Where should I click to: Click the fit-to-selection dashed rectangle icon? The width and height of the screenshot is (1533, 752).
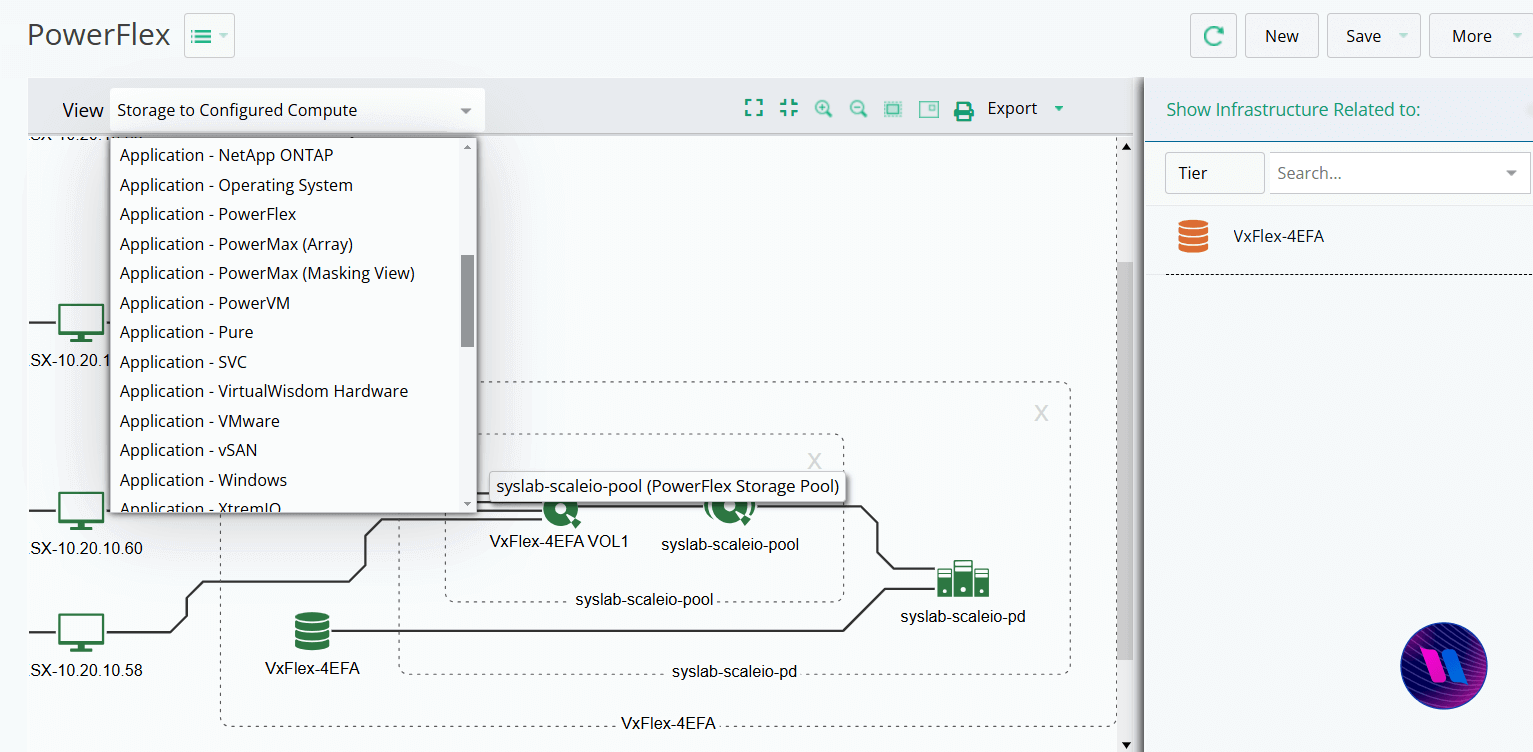[x=893, y=109]
